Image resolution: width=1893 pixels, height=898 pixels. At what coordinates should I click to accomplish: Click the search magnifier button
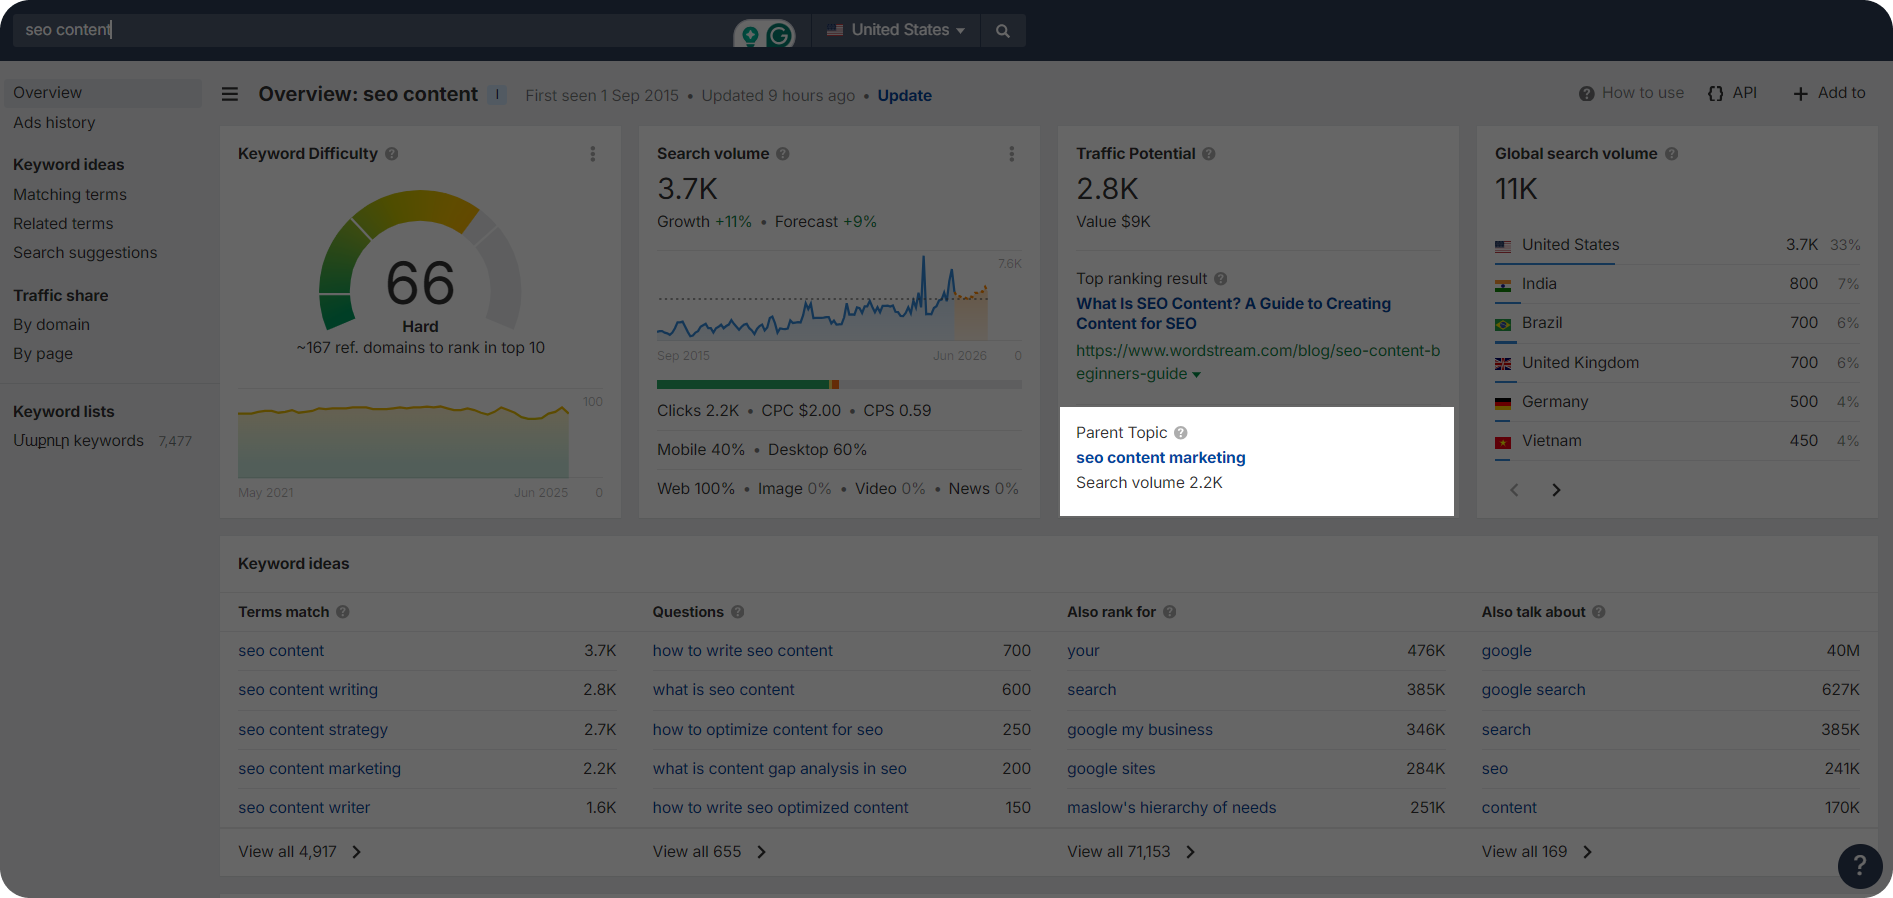pyautogui.click(x=1002, y=31)
